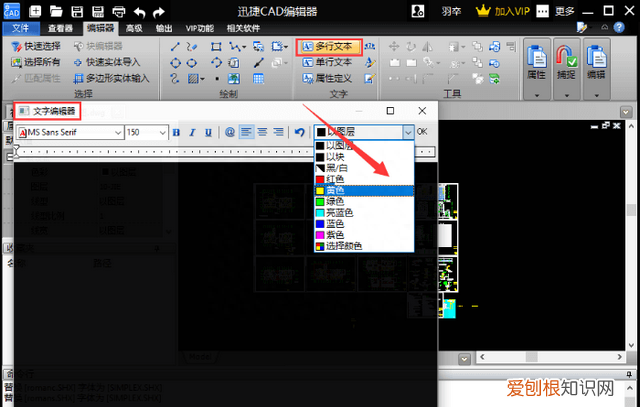
Task: Toggle italic formatting in text editor
Action: click(x=192, y=132)
